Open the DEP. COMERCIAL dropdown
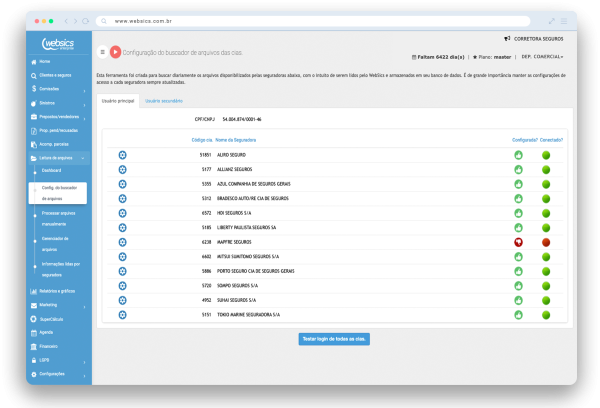The width and height of the screenshot is (600, 408). coord(543,57)
